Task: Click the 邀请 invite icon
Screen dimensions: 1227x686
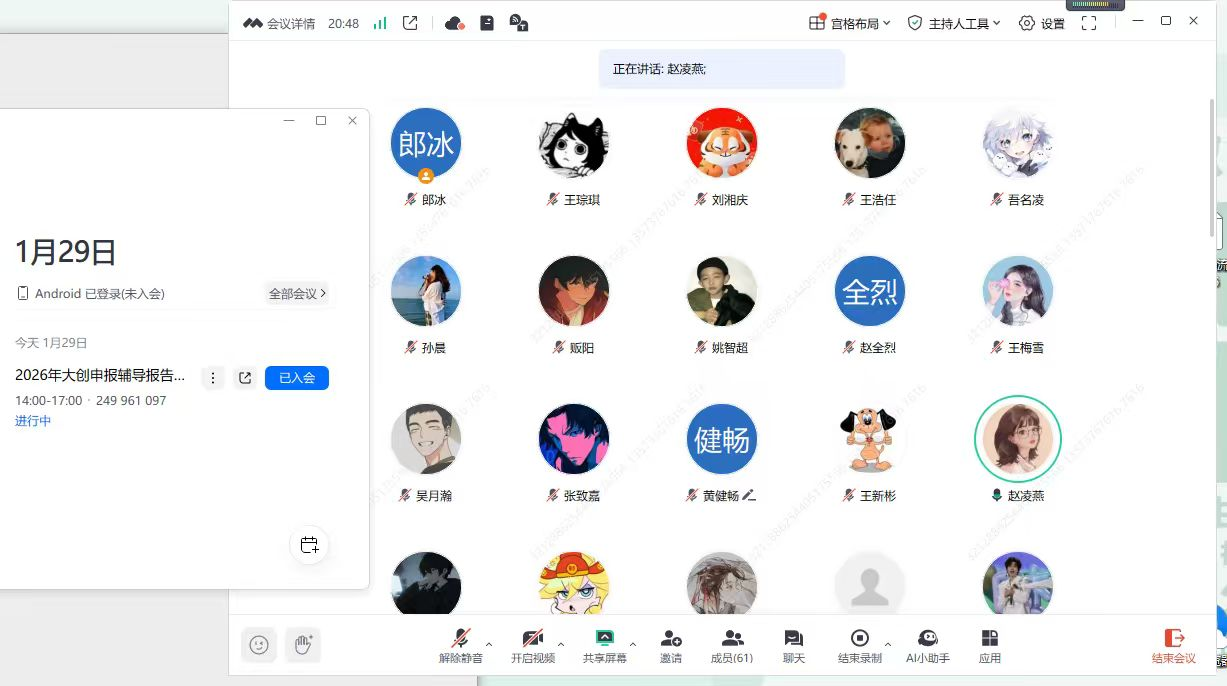Action: click(671, 645)
